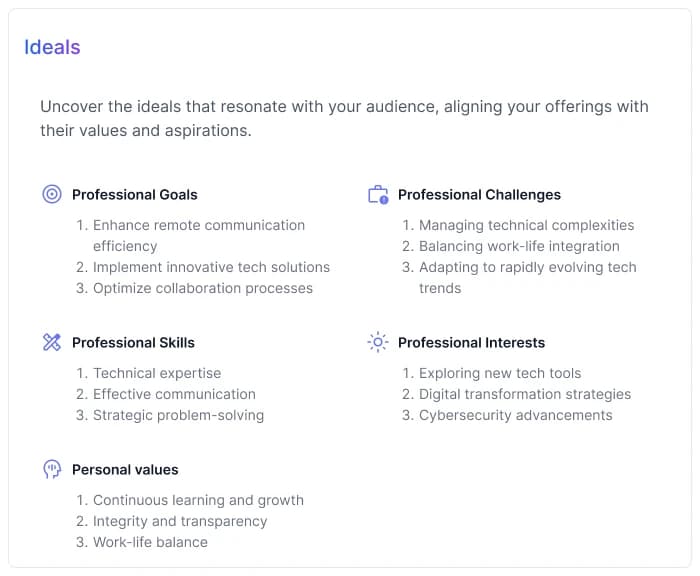Click the sun icon beside Professional Interests

click(378, 342)
